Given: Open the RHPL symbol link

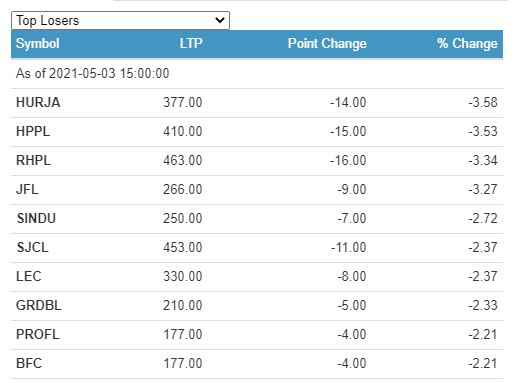Looking at the screenshot, I should point(33,160).
